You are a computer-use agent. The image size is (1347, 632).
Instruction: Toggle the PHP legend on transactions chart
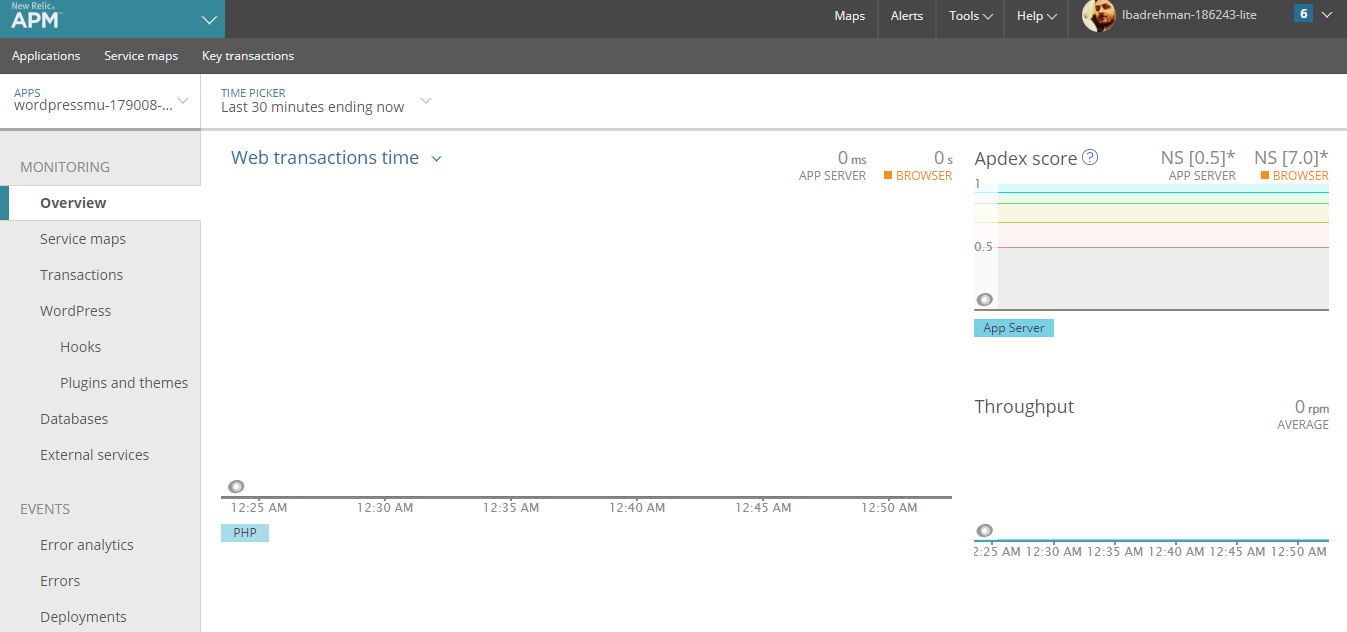[245, 533]
